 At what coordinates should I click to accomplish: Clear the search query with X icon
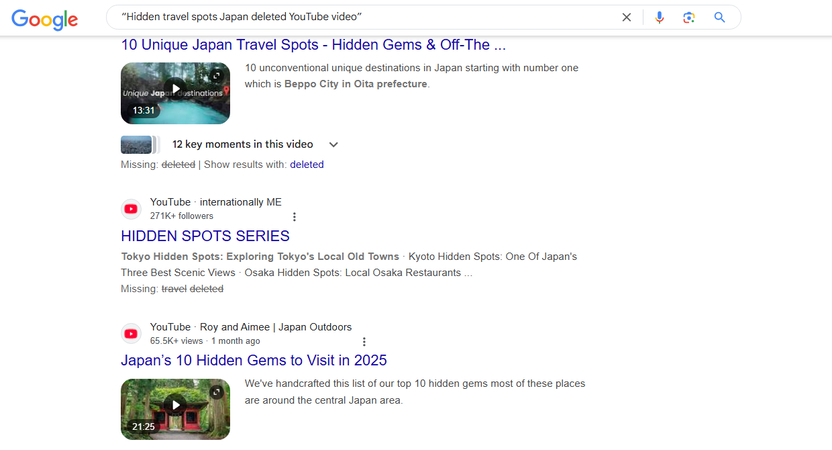626,17
